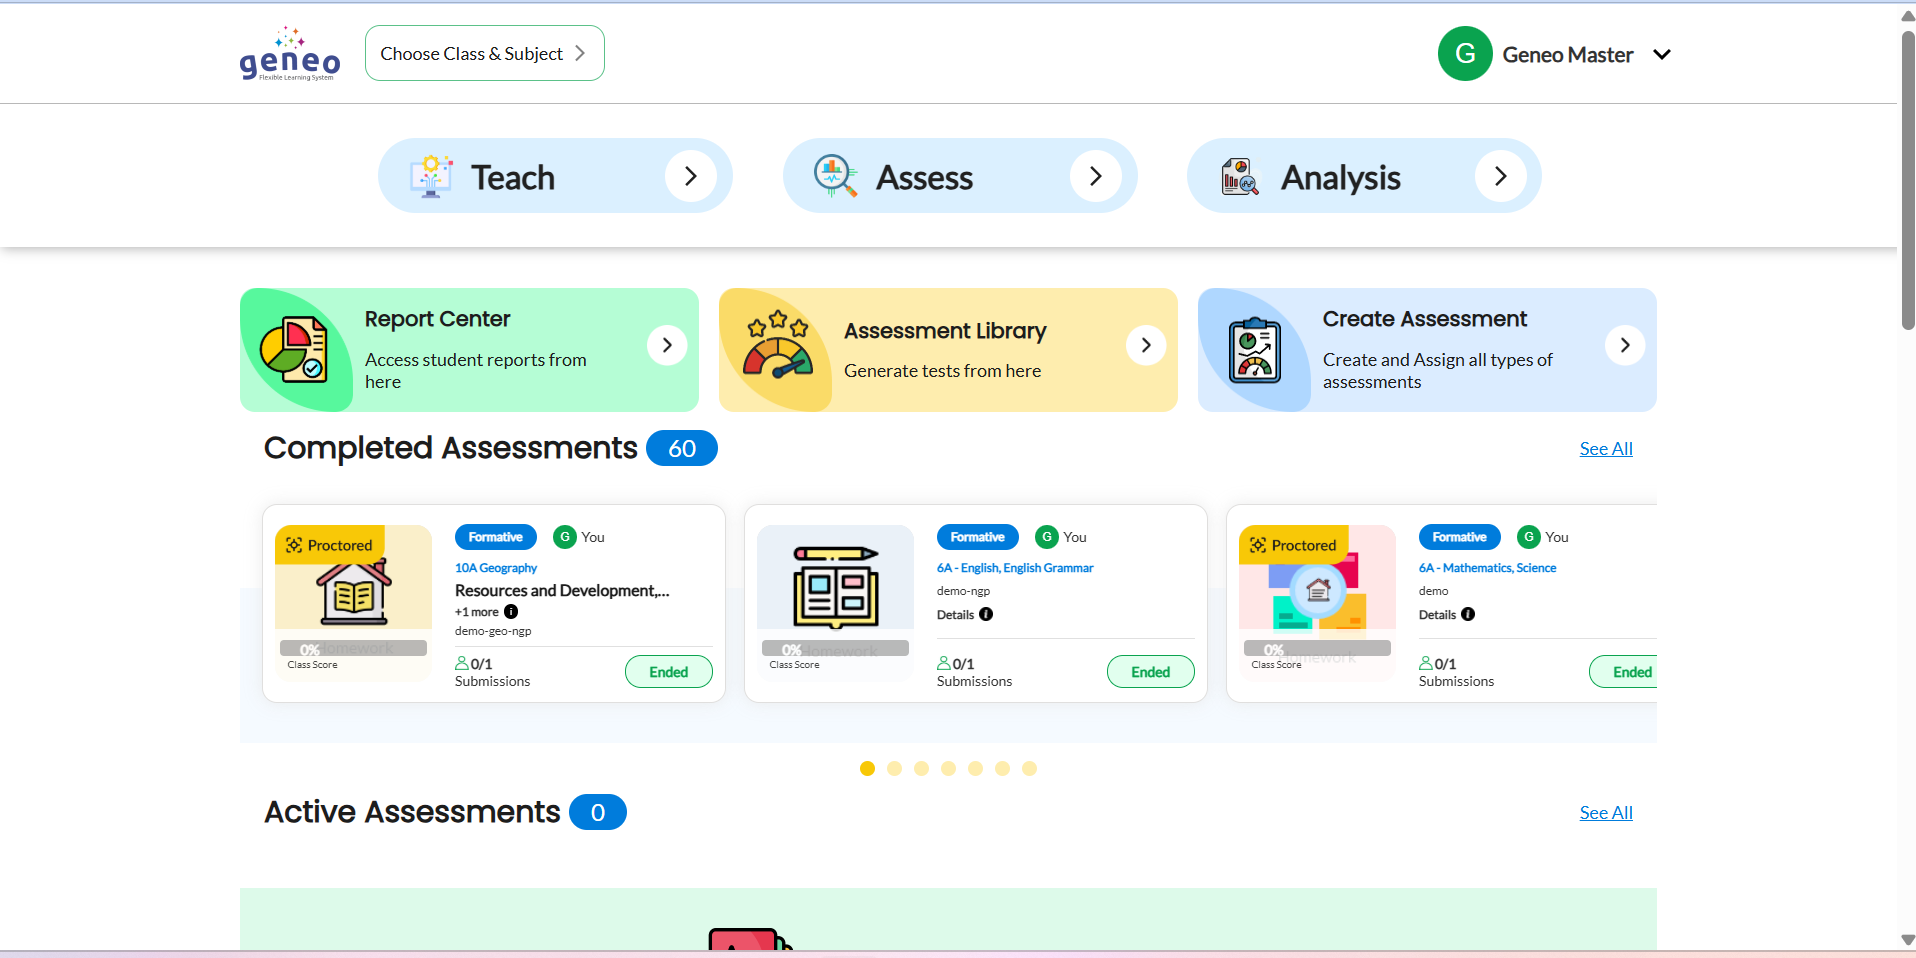
Task: Click the Geneo logo
Action: click(x=290, y=54)
